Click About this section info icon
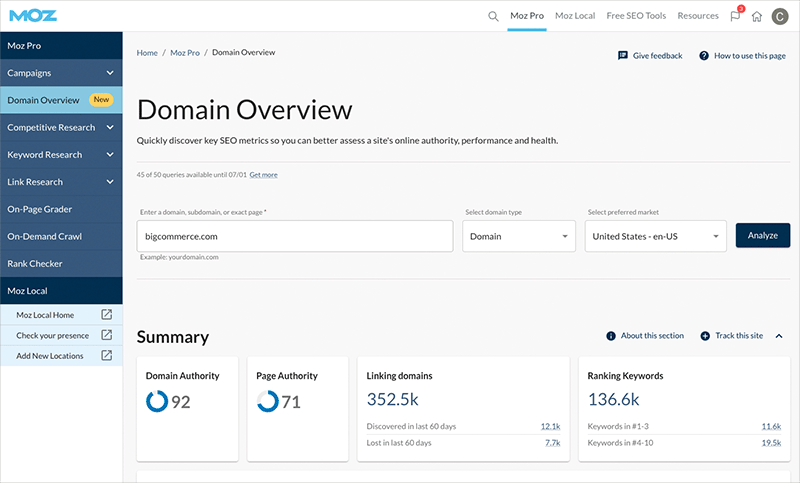Viewport: 800px width, 483px height. coord(611,336)
